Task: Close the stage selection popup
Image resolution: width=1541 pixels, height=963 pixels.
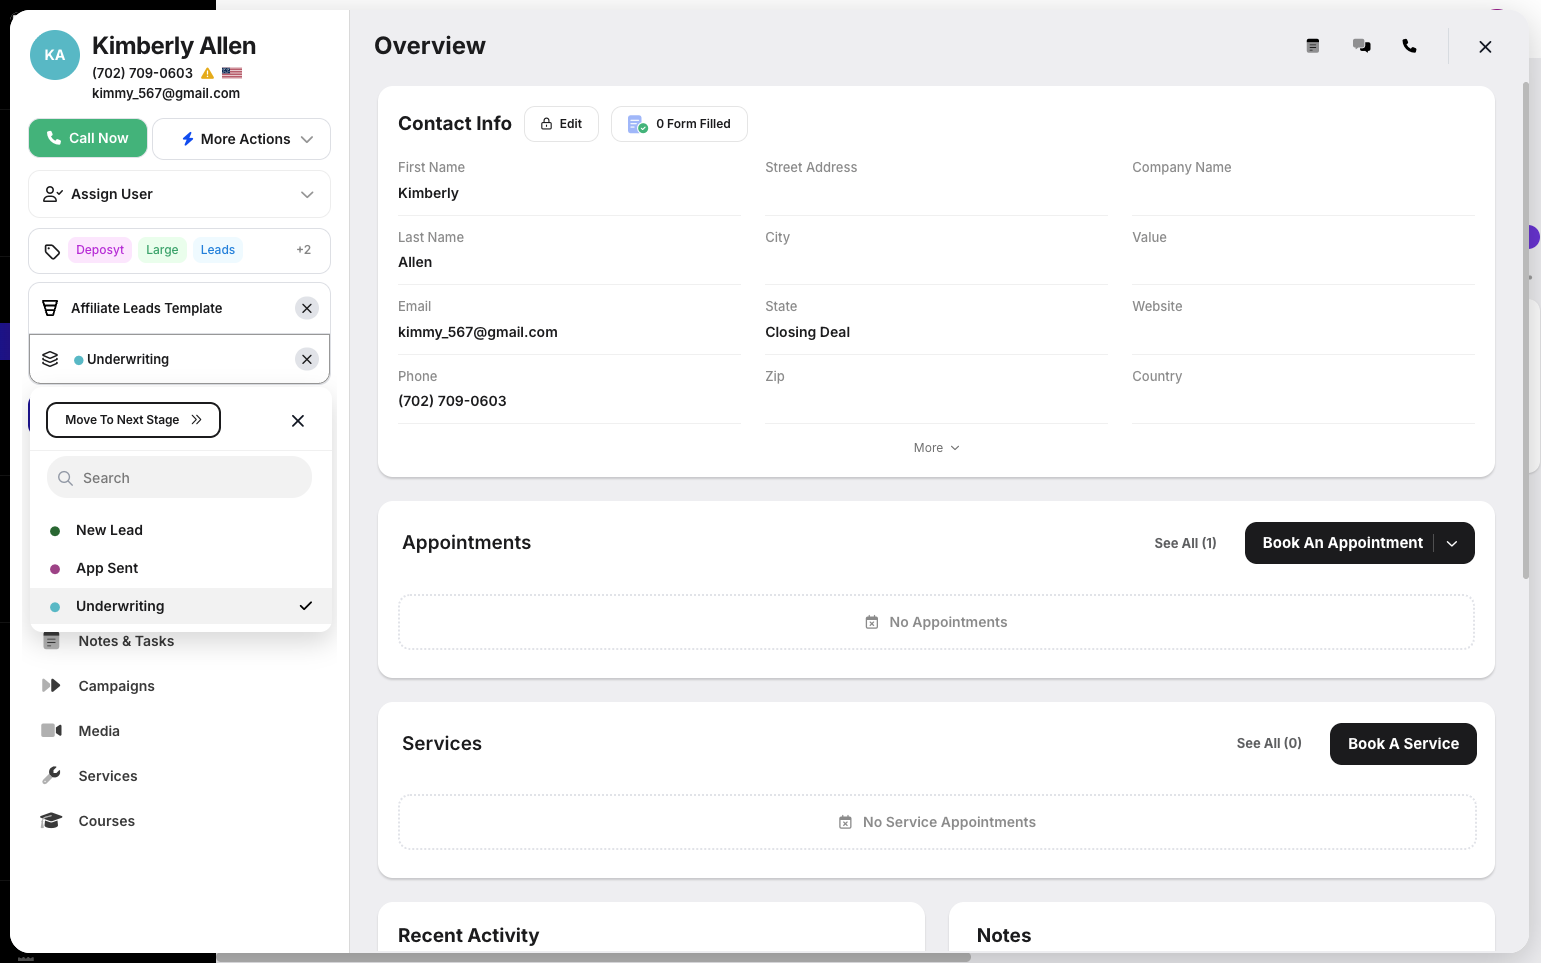Action: 298,421
